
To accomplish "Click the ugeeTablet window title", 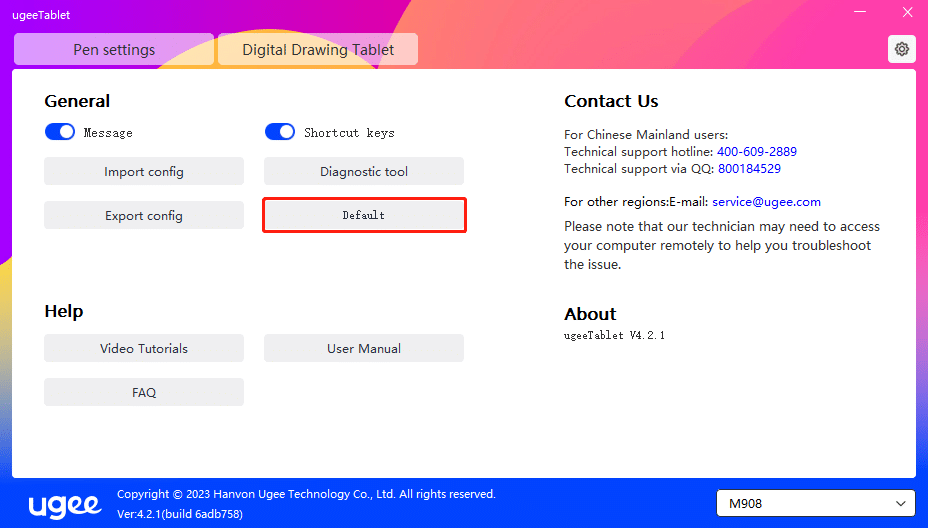I will coord(41,15).
